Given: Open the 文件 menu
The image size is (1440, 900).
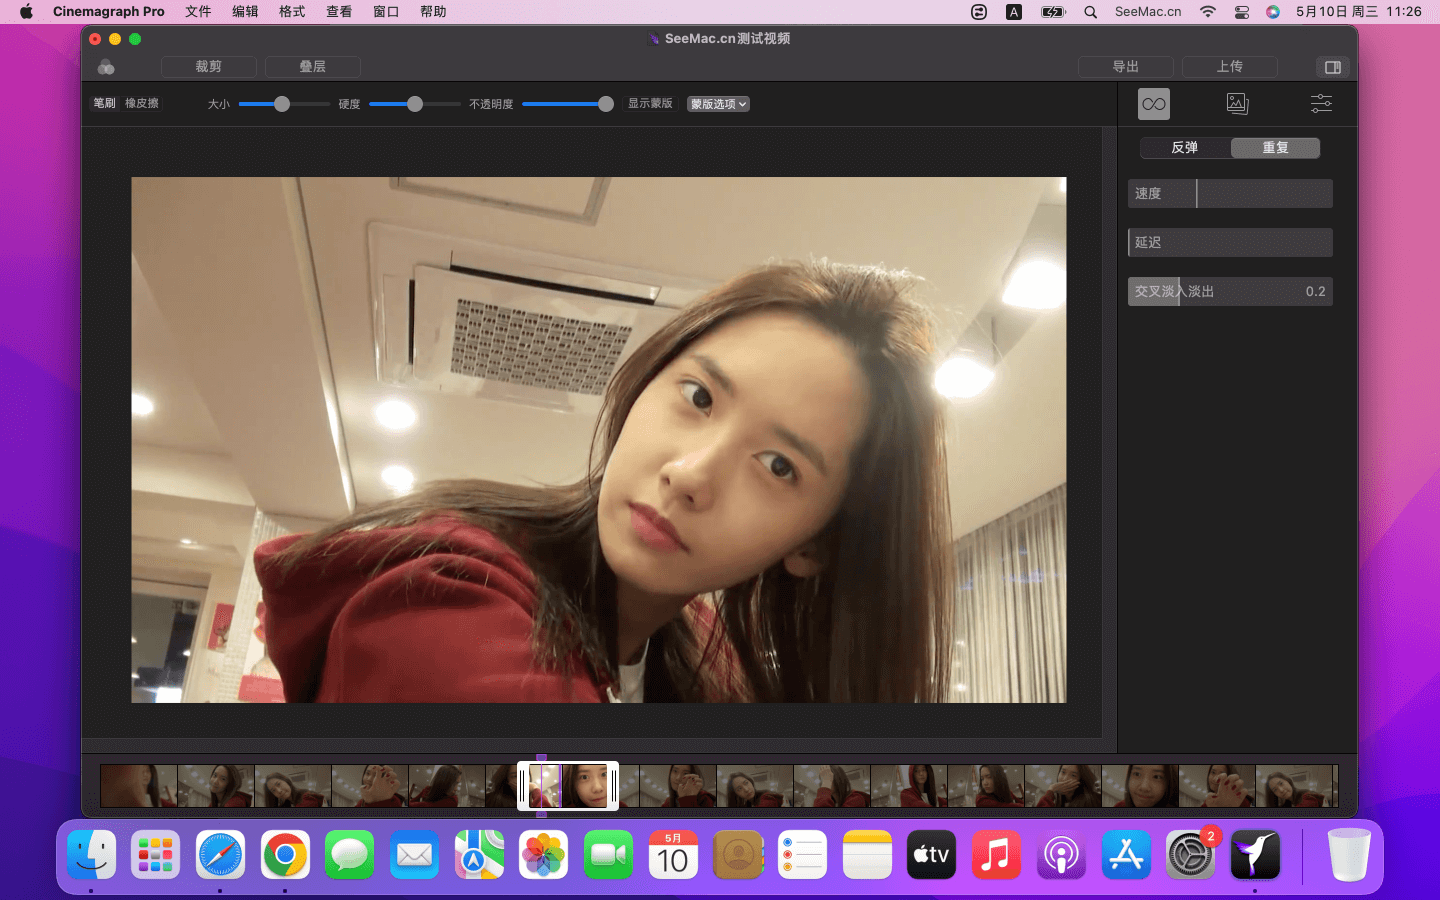Looking at the screenshot, I should (198, 12).
